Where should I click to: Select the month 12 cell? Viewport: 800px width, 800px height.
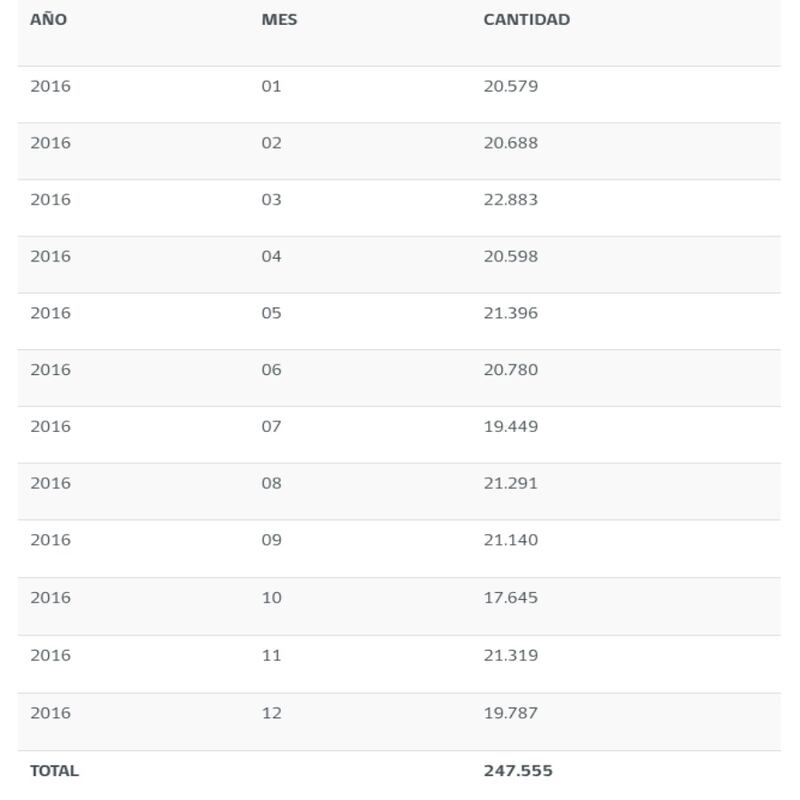271,712
